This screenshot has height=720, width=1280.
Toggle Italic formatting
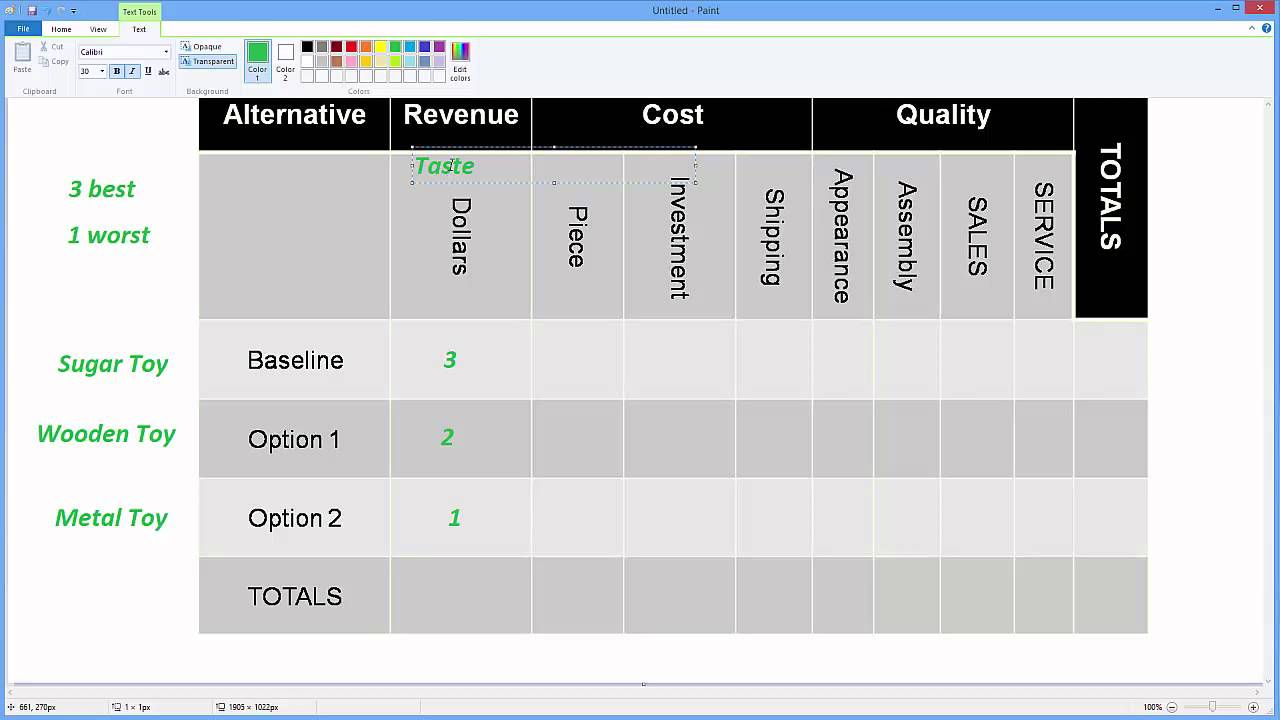click(x=132, y=71)
